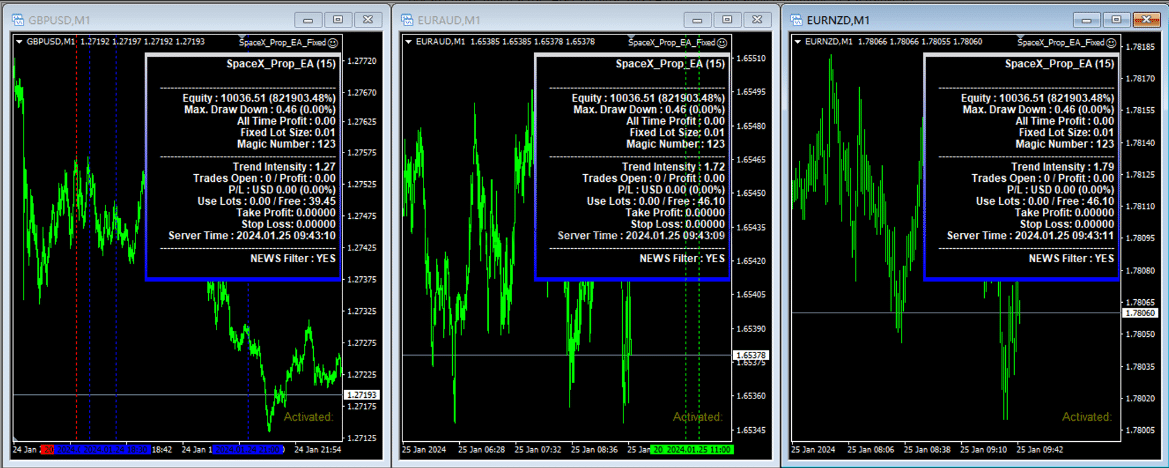Click the 1.78060 current price label

pos(1139,313)
